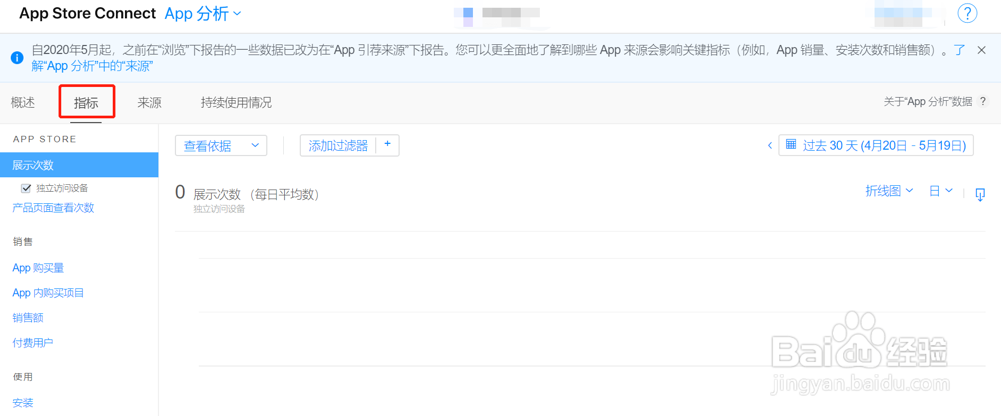
Task: Click 关于"App 分析"数据 text link
Action: [x=928, y=101]
